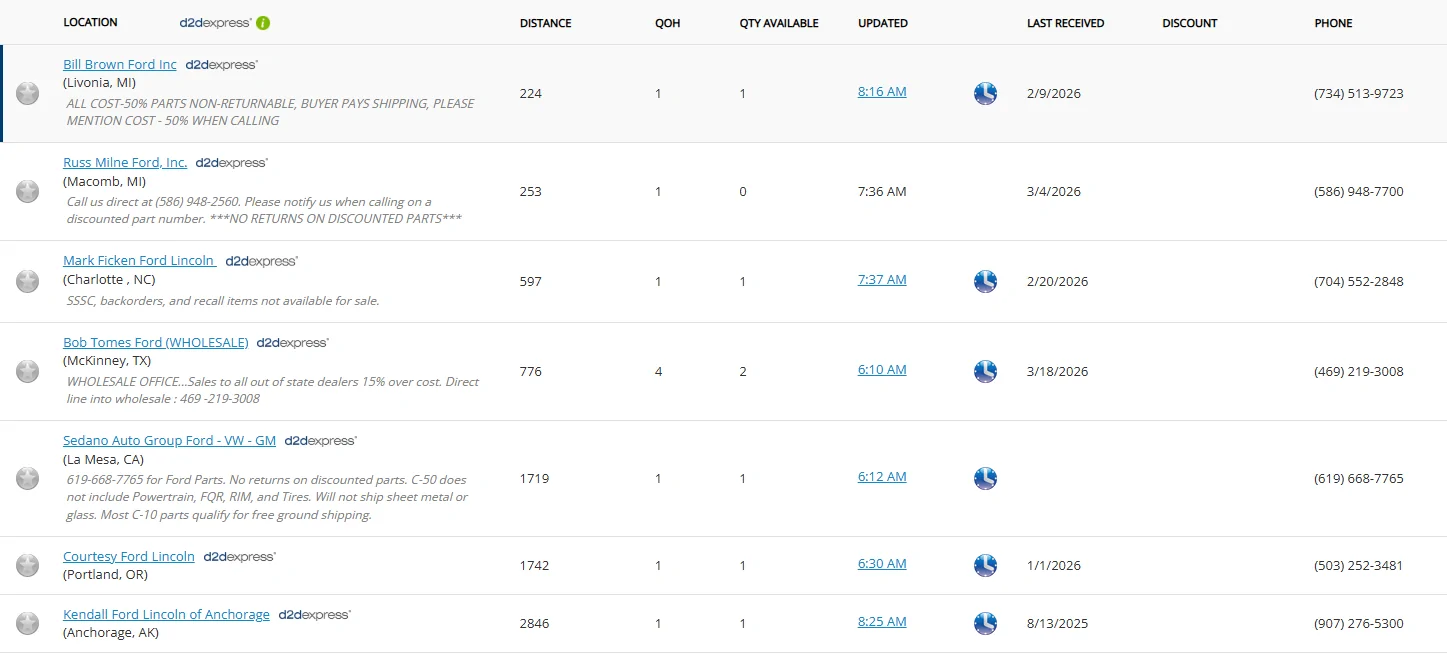Open Bill Brown Ford Inc dealer link
This screenshot has width=1447, height=667.
click(120, 65)
